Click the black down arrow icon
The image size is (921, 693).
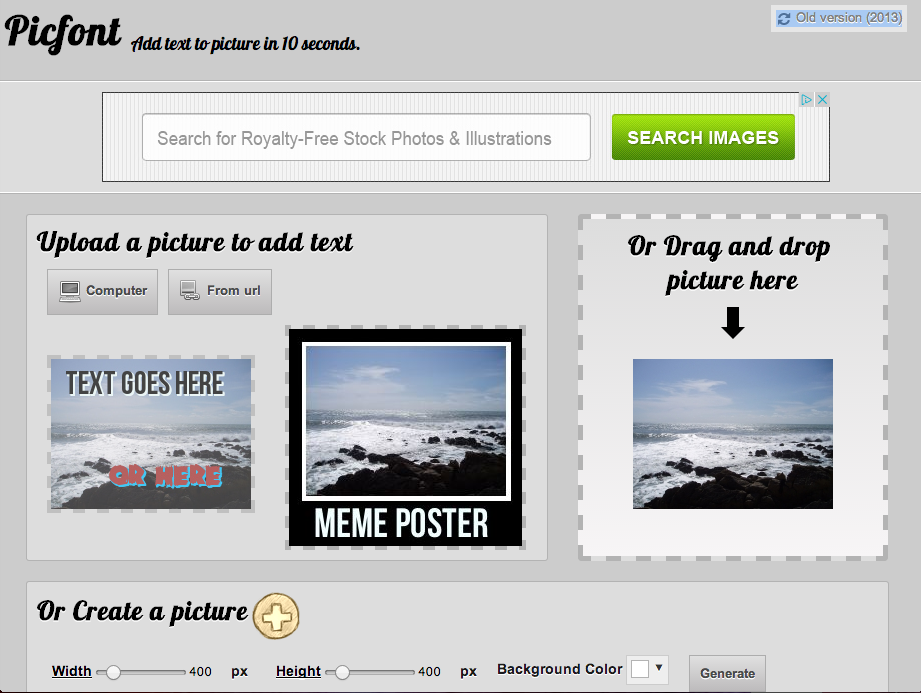click(x=732, y=322)
